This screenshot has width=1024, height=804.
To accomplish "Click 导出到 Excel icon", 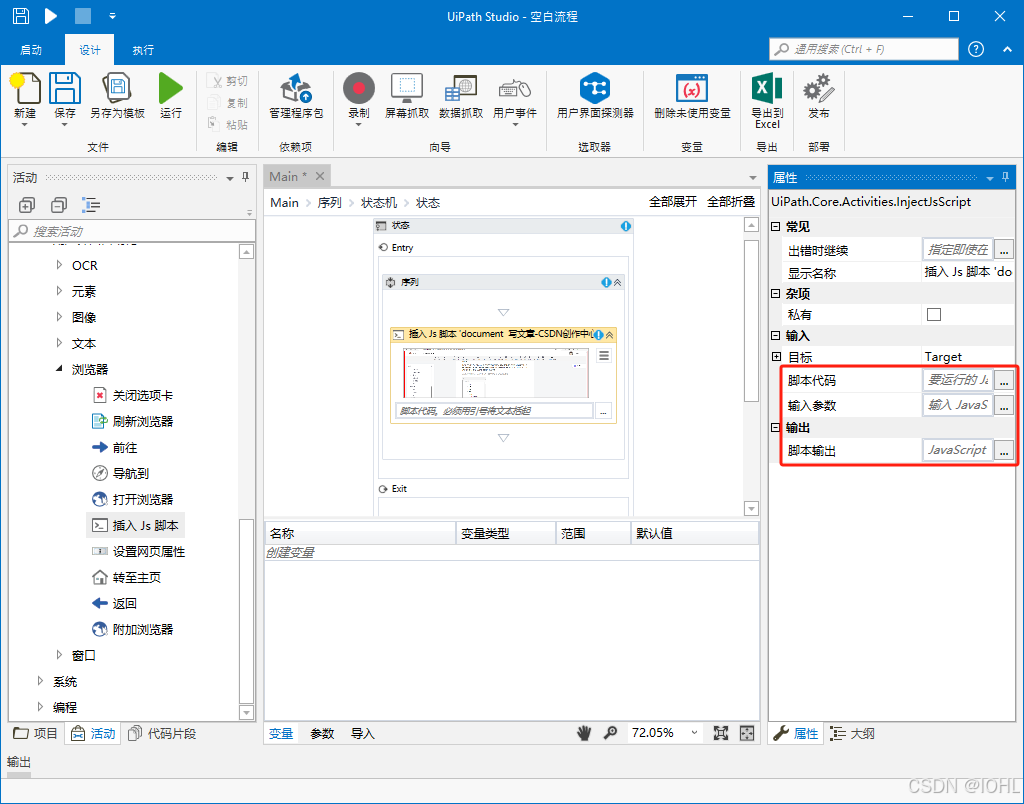I will tap(767, 88).
